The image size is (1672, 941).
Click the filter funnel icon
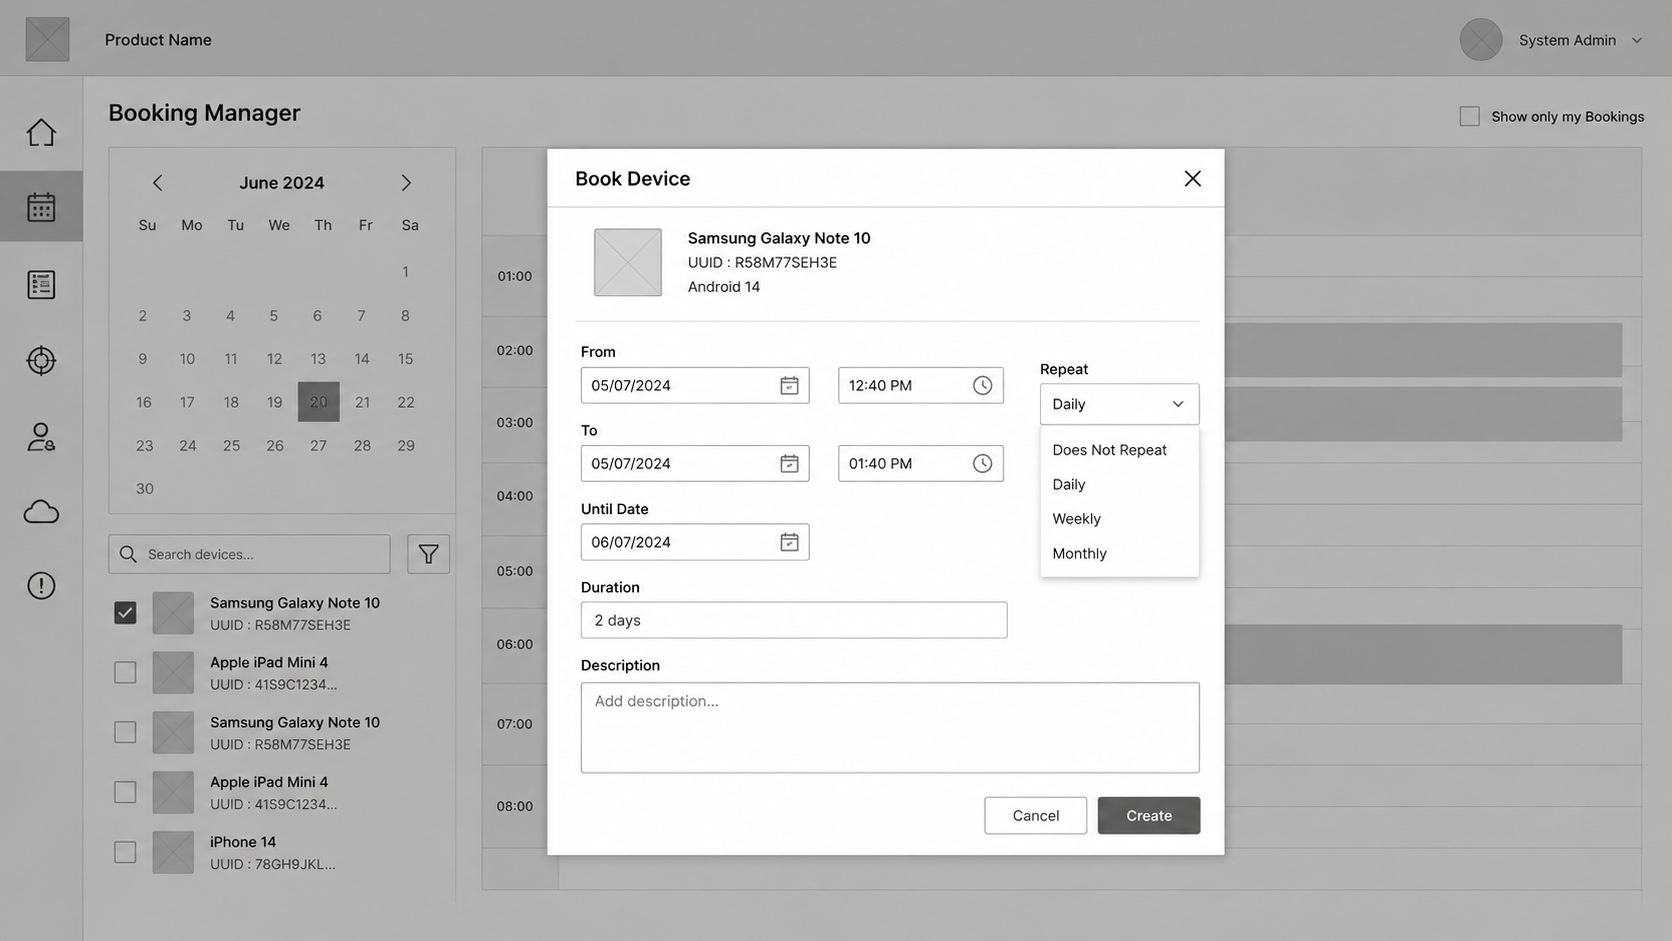(x=428, y=554)
